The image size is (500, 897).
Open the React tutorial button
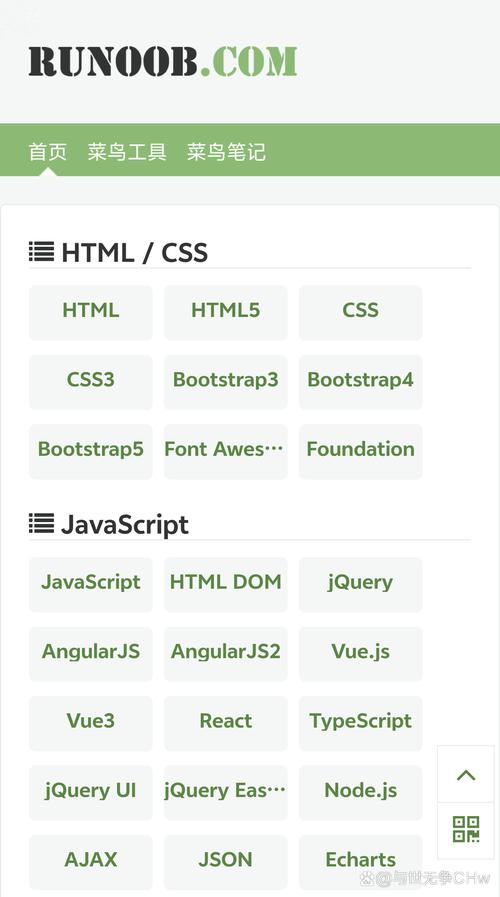click(225, 723)
